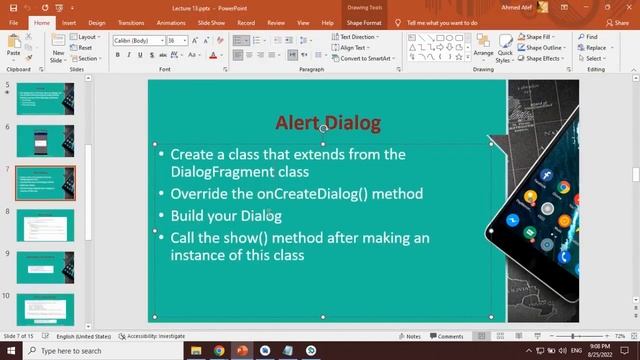The height and width of the screenshot is (360, 640).
Task: Click Accessibility: Investigate status
Action: 152,336
